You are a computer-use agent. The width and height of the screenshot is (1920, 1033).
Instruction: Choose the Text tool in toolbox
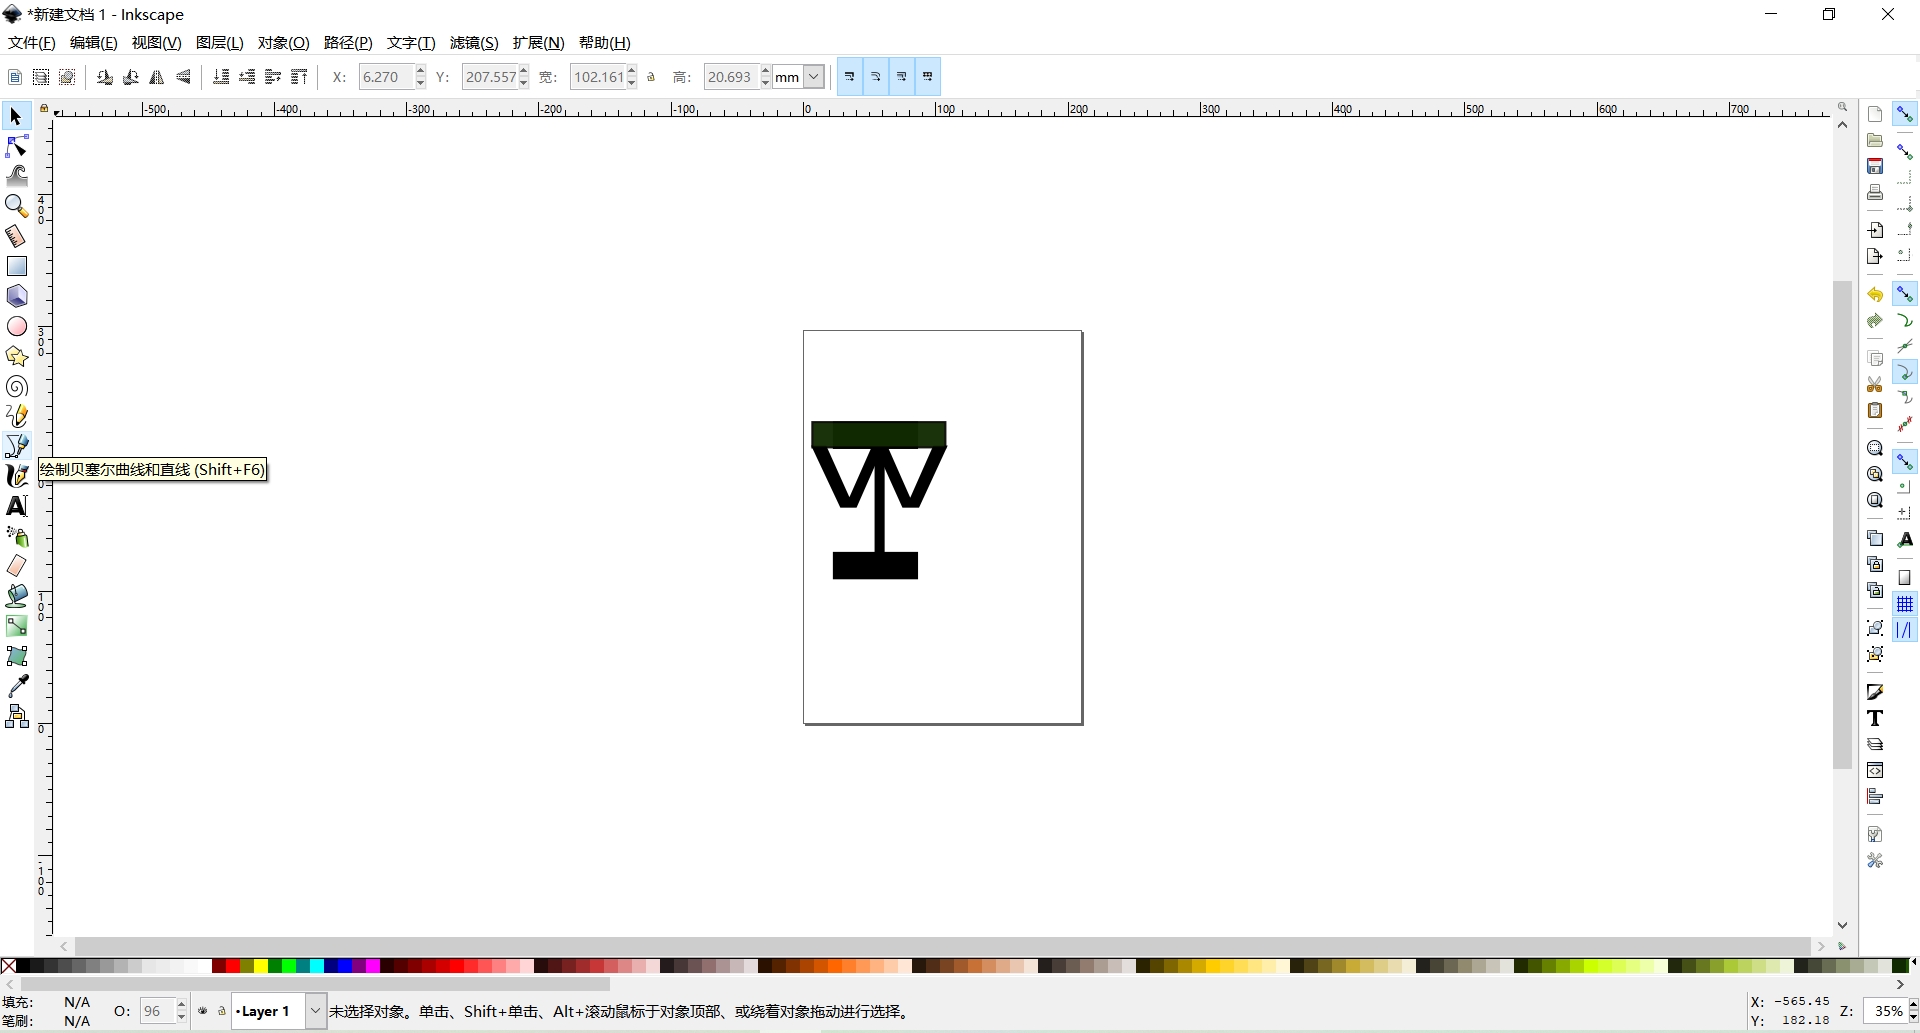(x=17, y=506)
